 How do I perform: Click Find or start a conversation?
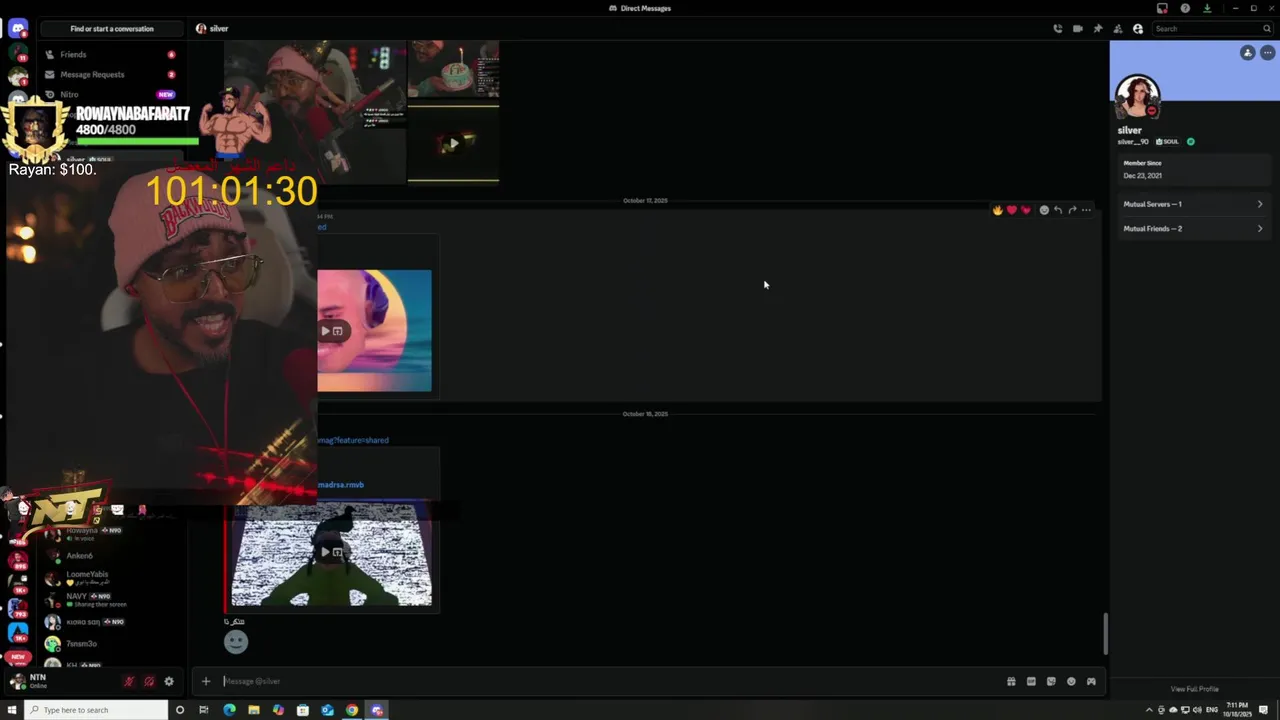(112, 29)
